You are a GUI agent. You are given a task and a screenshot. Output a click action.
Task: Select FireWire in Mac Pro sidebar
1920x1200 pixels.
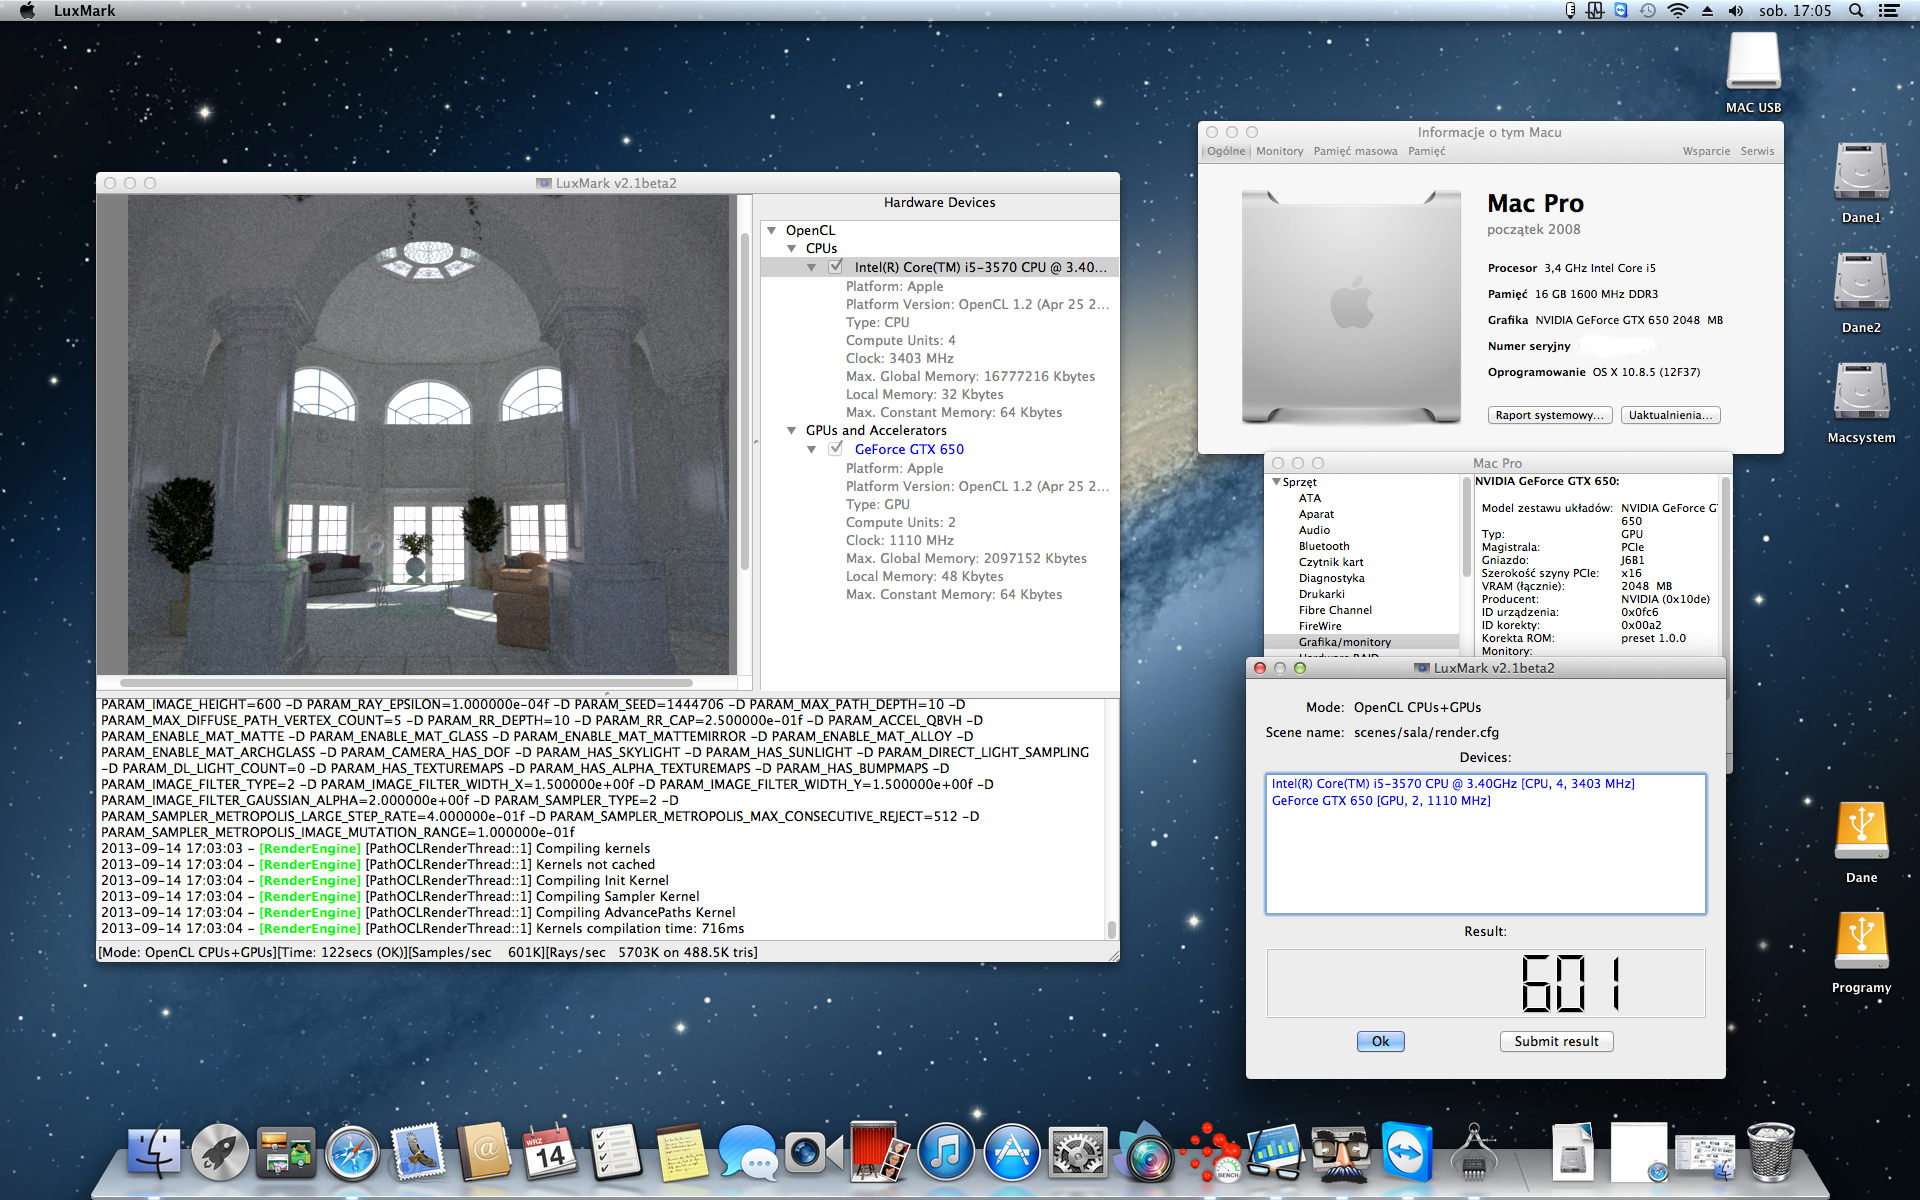pos(1320,626)
